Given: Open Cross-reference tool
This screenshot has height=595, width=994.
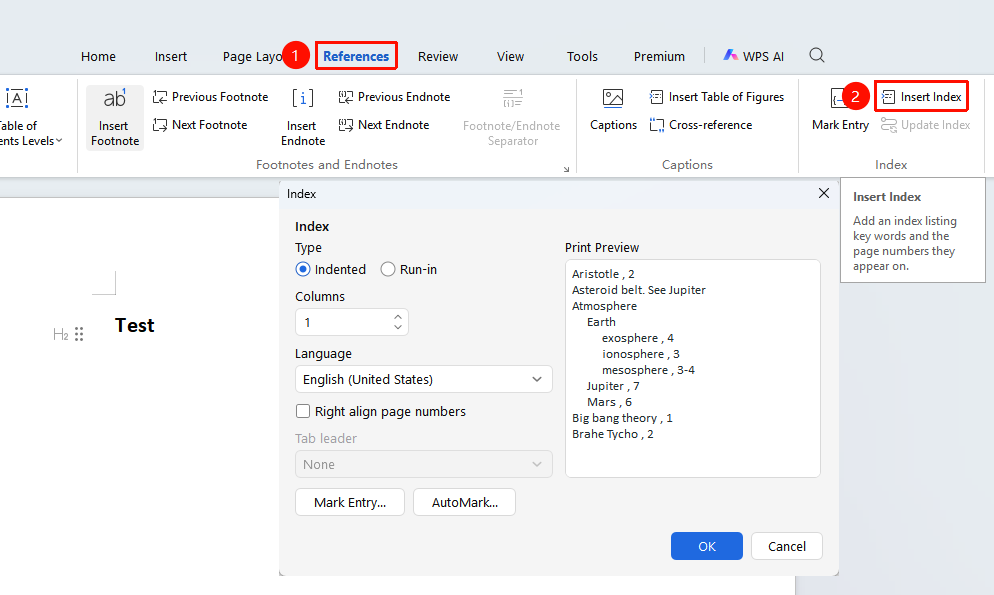Looking at the screenshot, I should 700,125.
